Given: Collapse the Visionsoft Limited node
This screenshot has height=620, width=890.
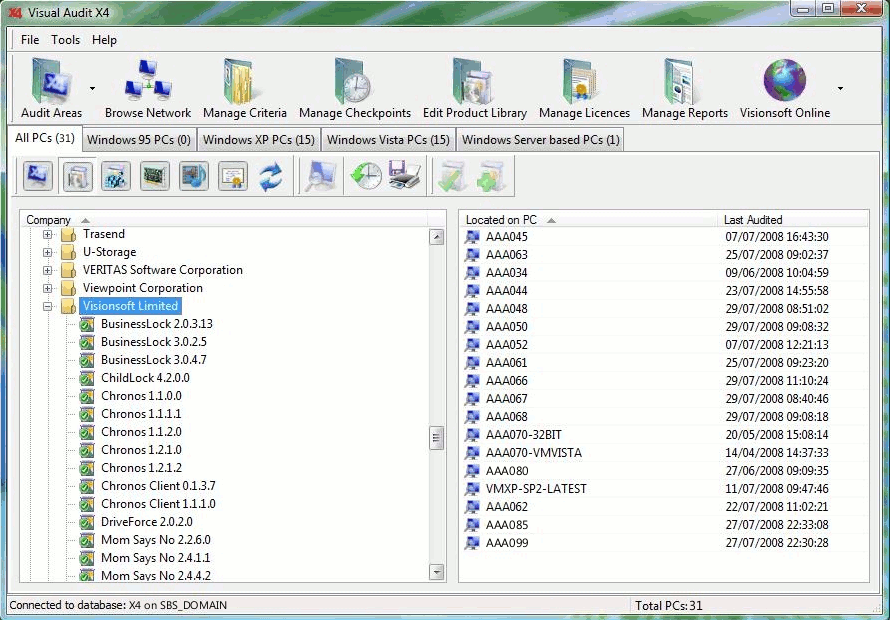Looking at the screenshot, I should (x=48, y=307).
